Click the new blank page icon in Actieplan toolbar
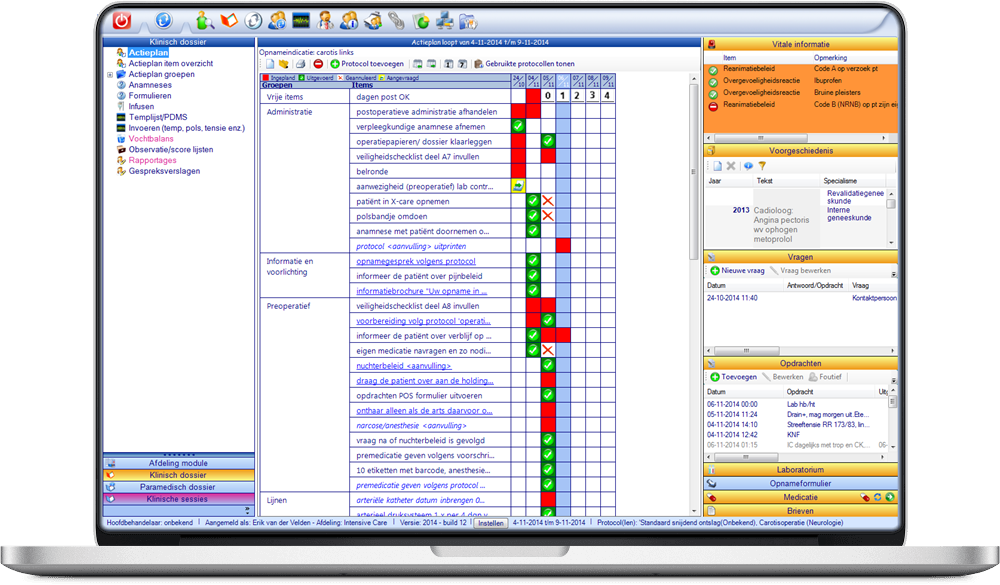 [270, 64]
